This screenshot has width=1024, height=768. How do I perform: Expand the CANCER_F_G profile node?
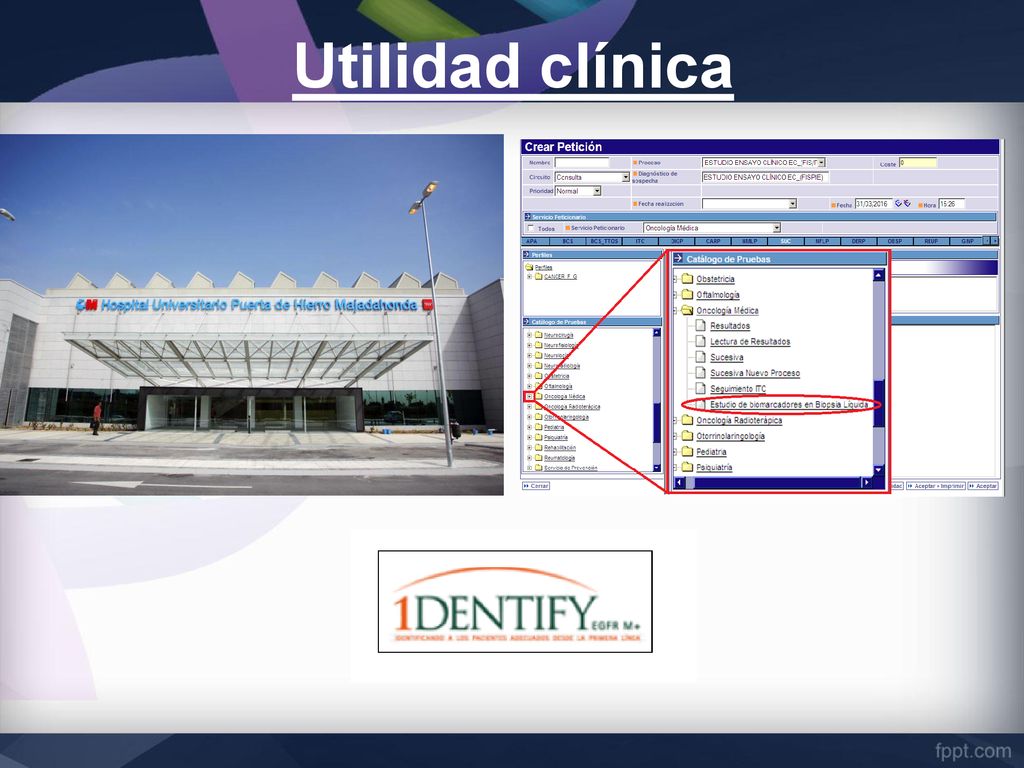point(530,276)
